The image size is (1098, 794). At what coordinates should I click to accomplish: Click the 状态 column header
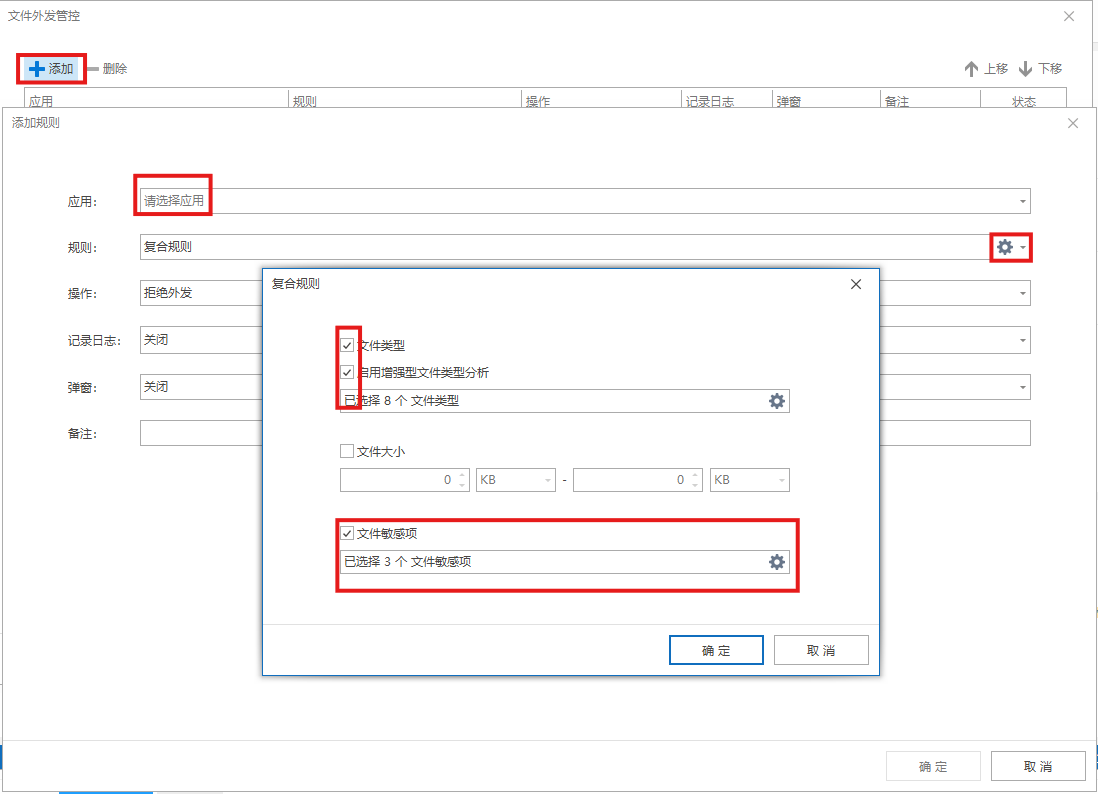coord(1023,101)
